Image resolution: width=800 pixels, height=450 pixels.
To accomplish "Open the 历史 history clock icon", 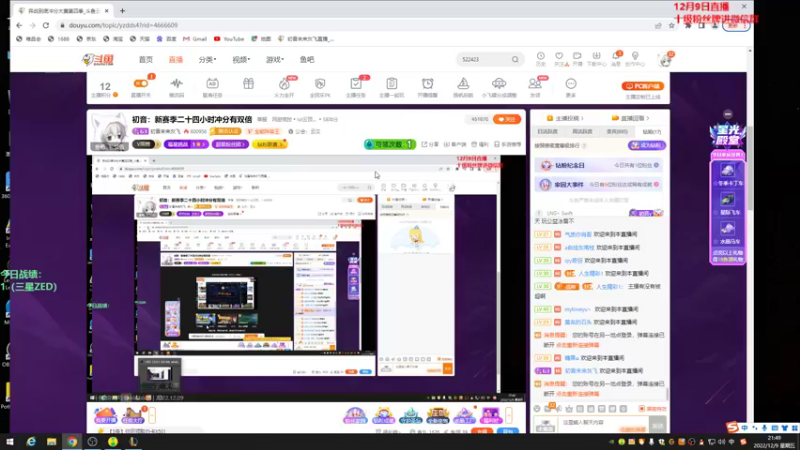I will point(540,59).
